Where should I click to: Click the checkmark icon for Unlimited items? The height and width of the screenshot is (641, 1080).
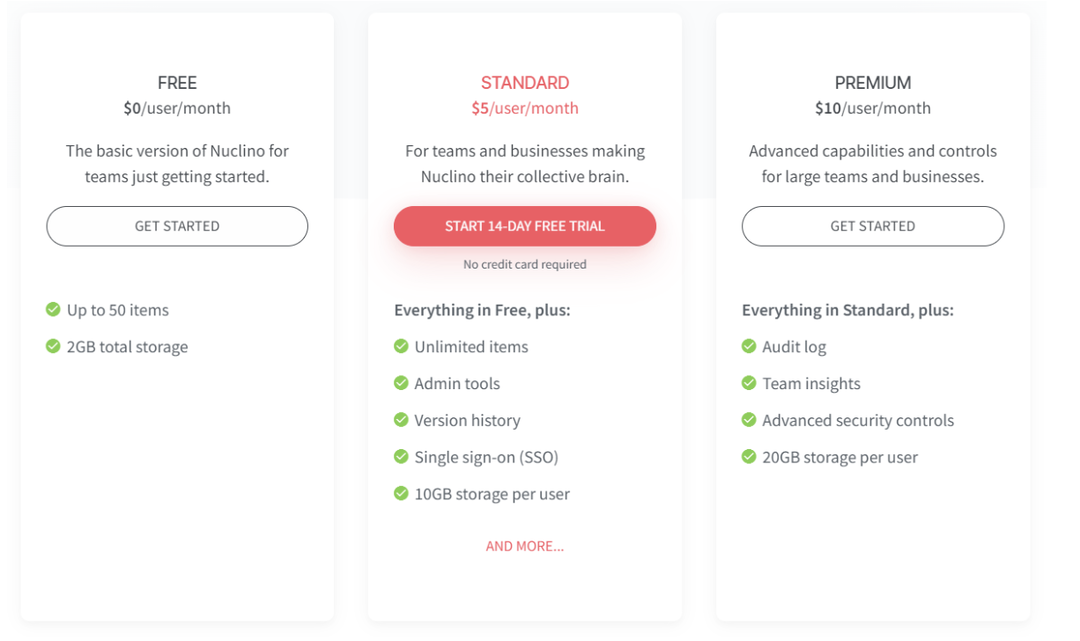click(401, 346)
